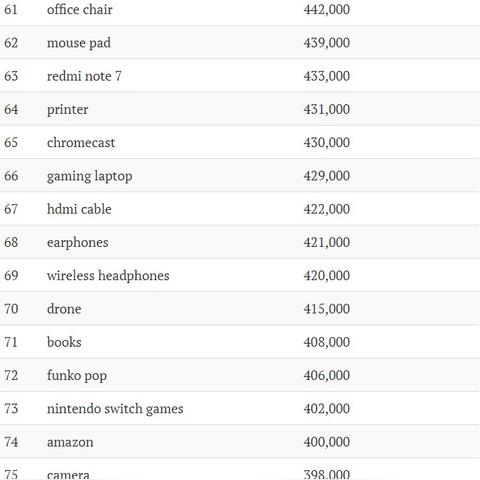Select the 400,000 volume cell

[327, 442]
